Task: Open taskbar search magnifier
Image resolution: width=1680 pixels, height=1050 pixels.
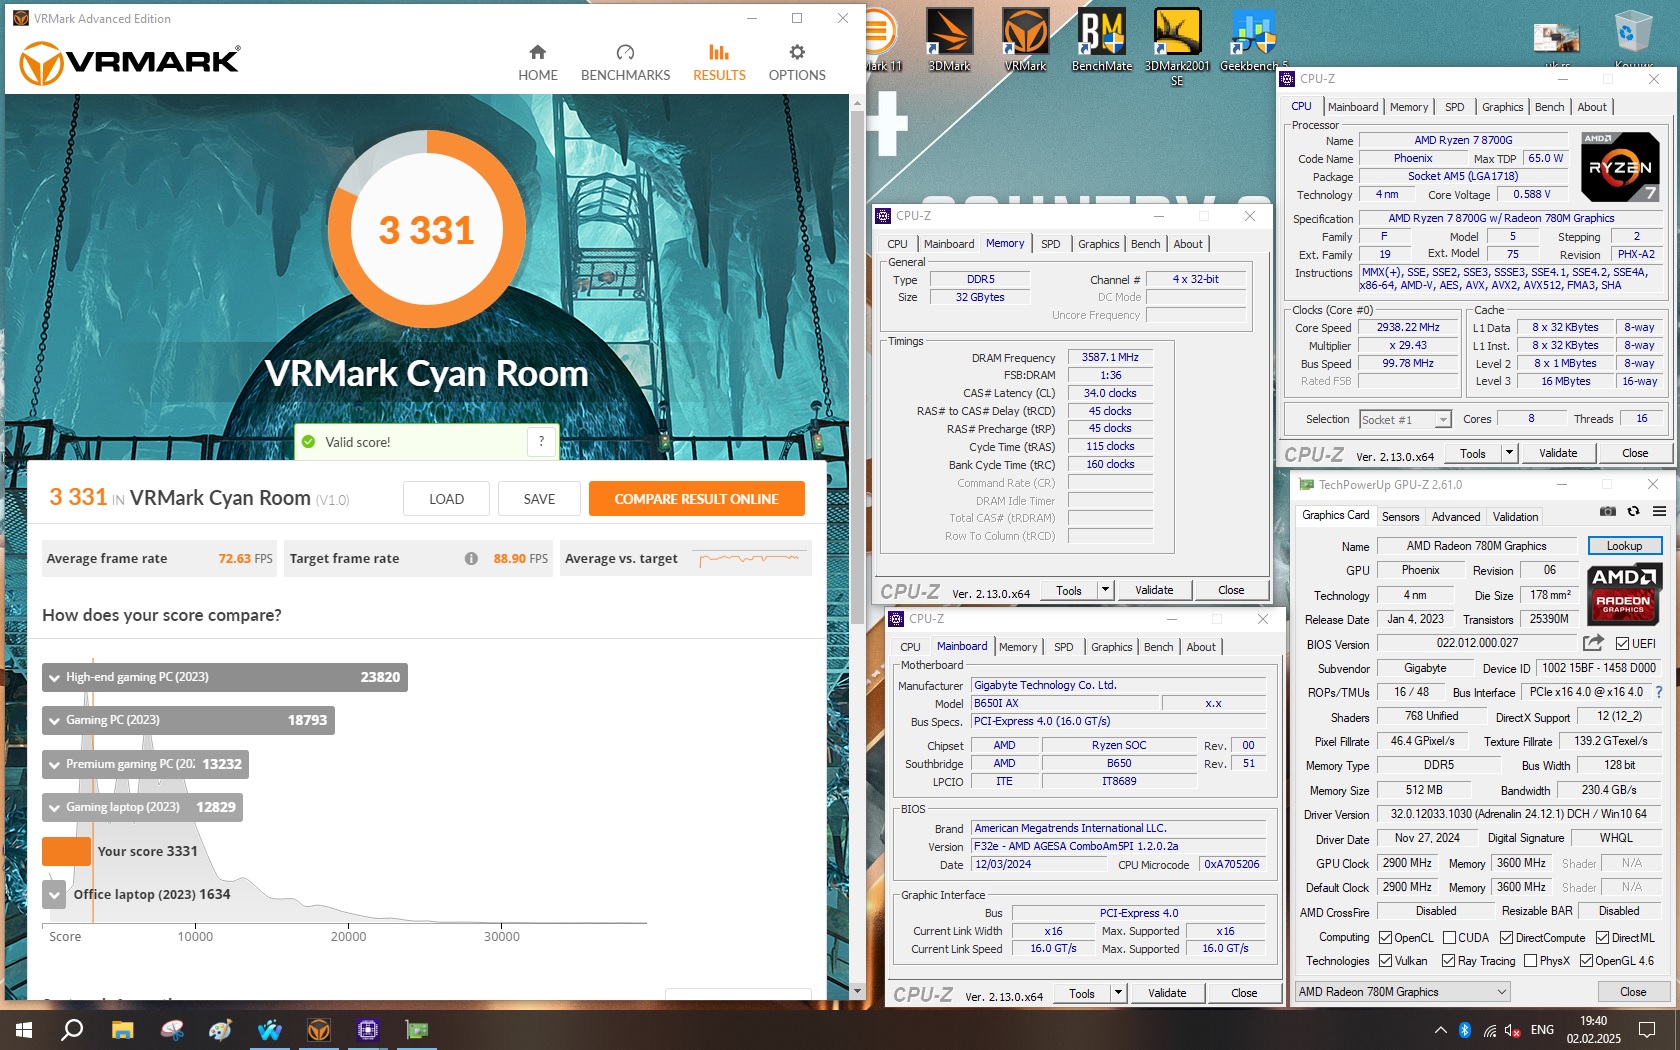Action: 72,1029
